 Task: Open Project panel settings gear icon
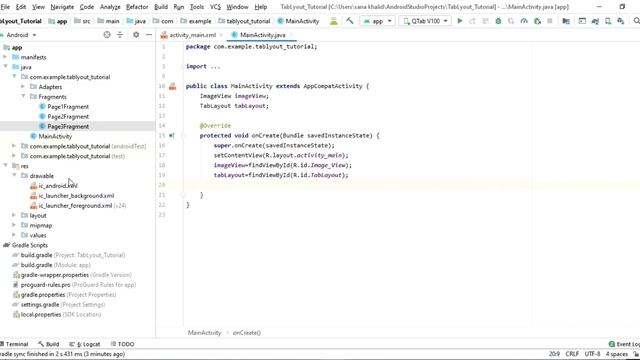click(x=136, y=35)
